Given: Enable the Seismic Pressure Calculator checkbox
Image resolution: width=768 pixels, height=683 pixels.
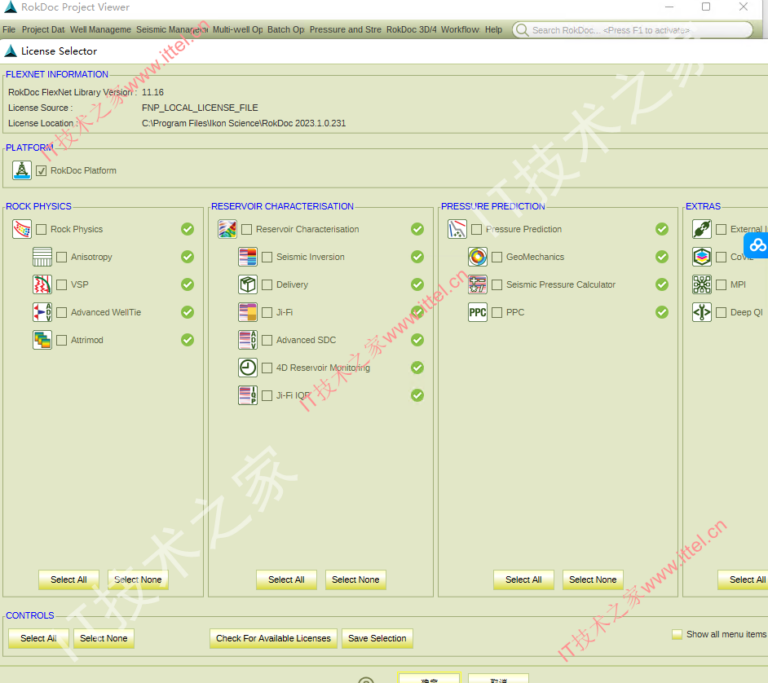Looking at the screenshot, I should 497,285.
